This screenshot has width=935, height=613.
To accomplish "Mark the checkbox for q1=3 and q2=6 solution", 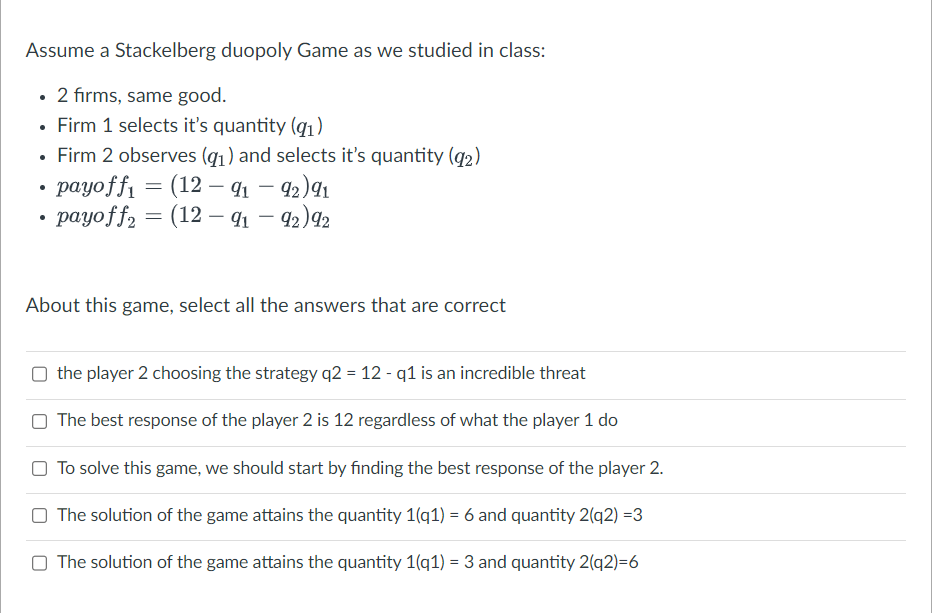I will point(39,562).
